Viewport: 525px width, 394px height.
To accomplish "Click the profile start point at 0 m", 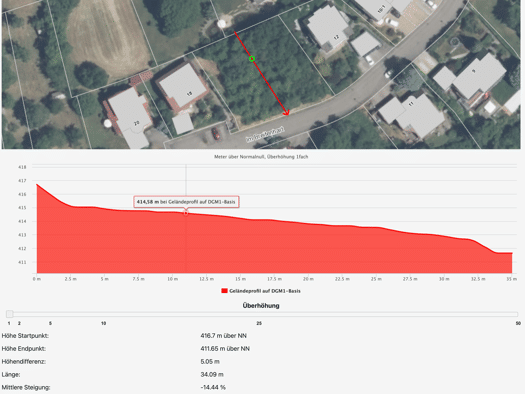I will pos(37,184).
